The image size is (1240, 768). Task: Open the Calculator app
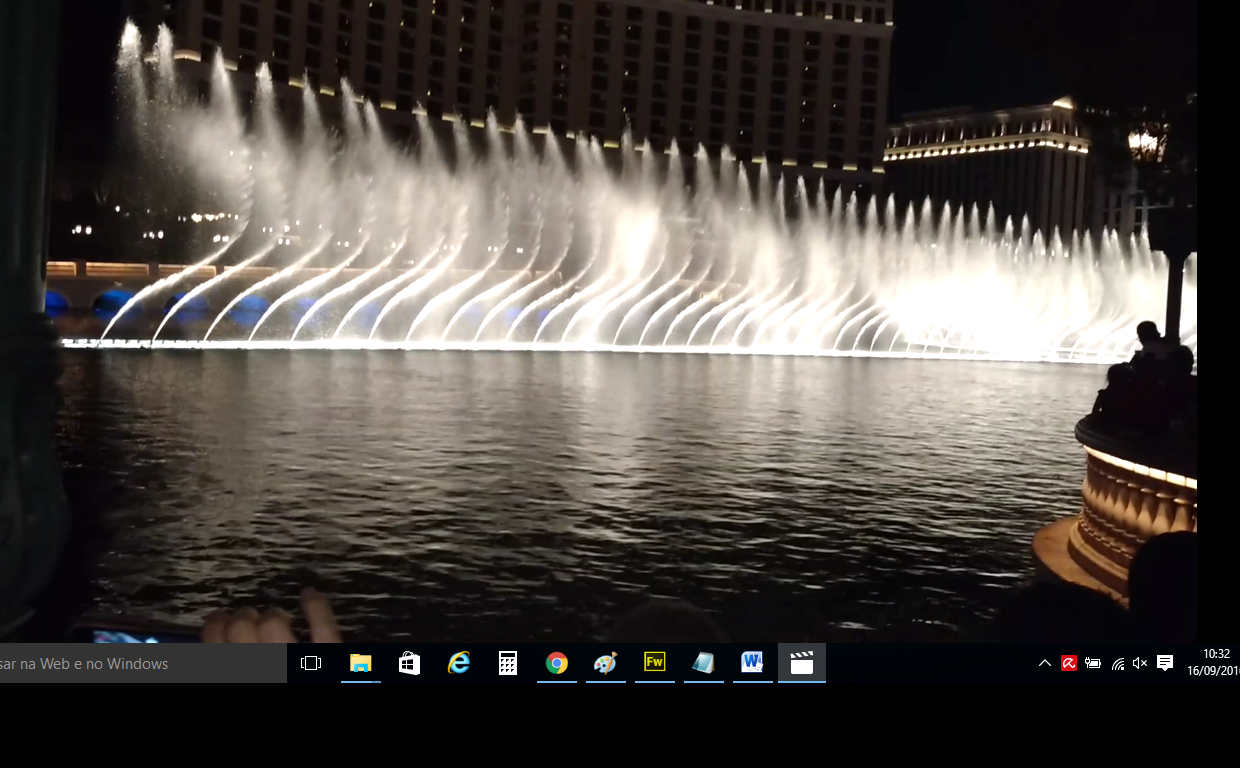coord(507,663)
